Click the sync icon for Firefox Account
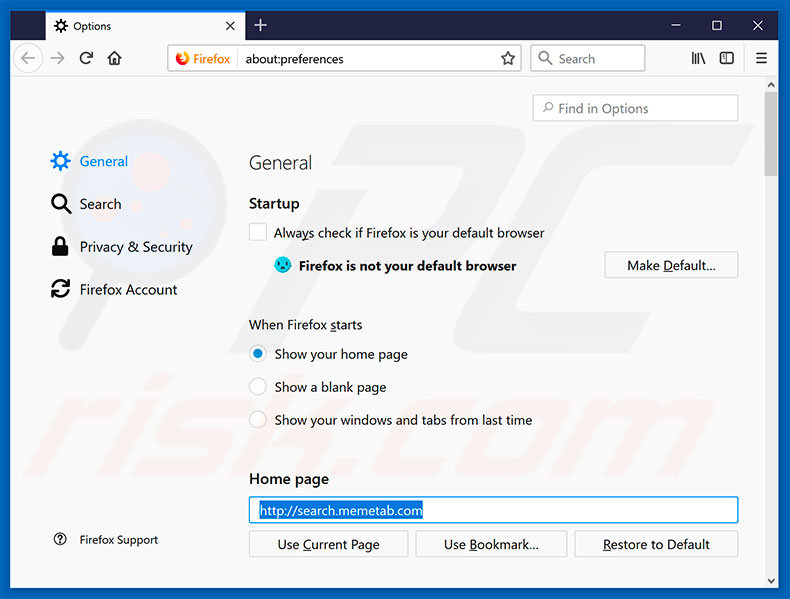The height and width of the screenshot is (599, 790). point(60,289)
